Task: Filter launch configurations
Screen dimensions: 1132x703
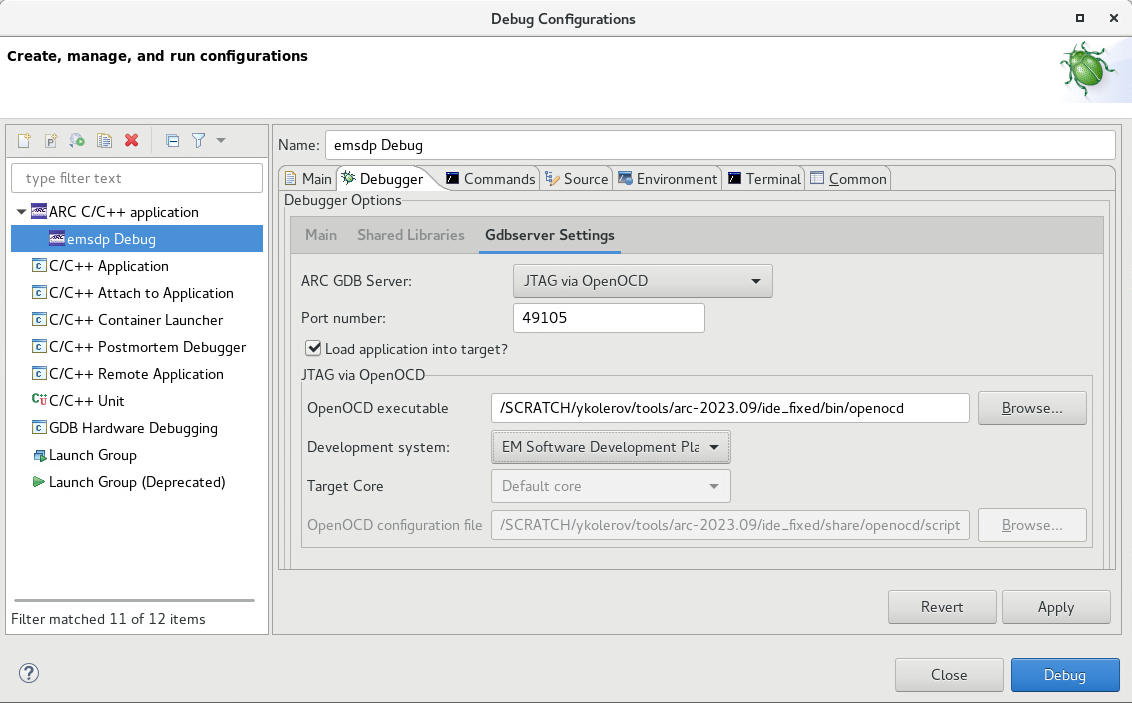Action: click(197, 140)
